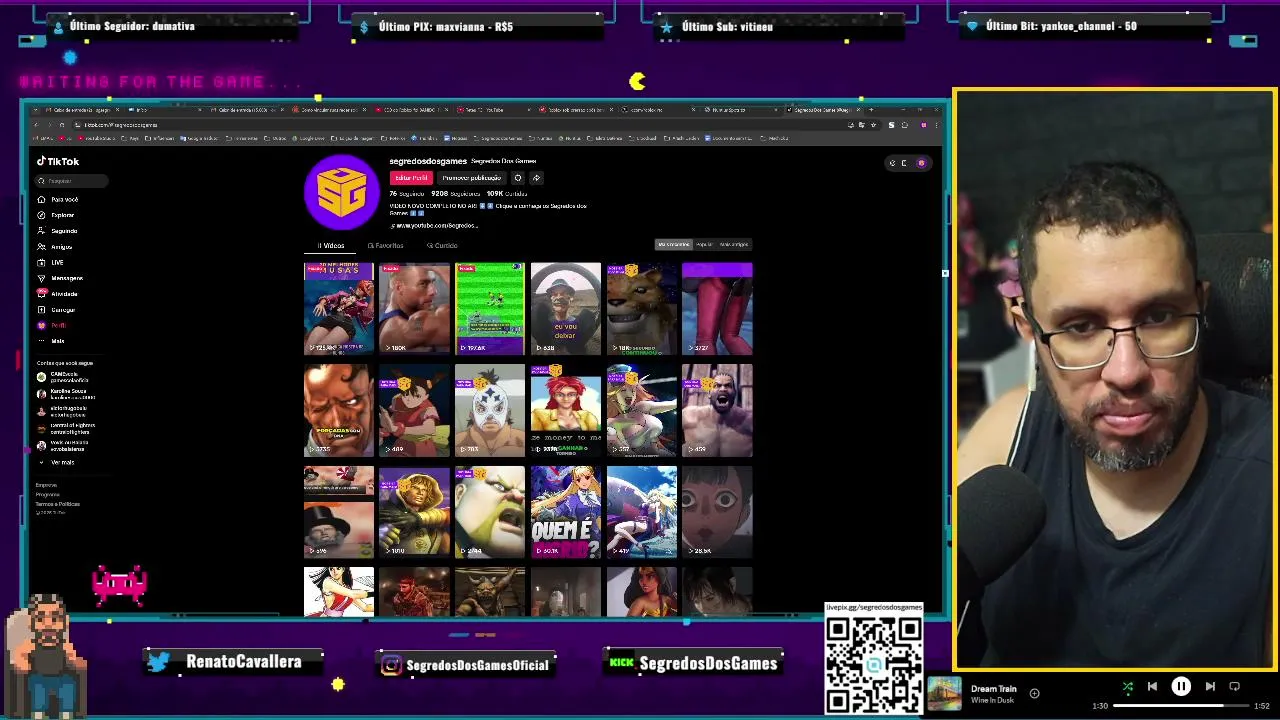The width and height of the screenshot is (1280, 720).
Task: Expand Ver mais followed accounts
Action: (x=56, y=462)
